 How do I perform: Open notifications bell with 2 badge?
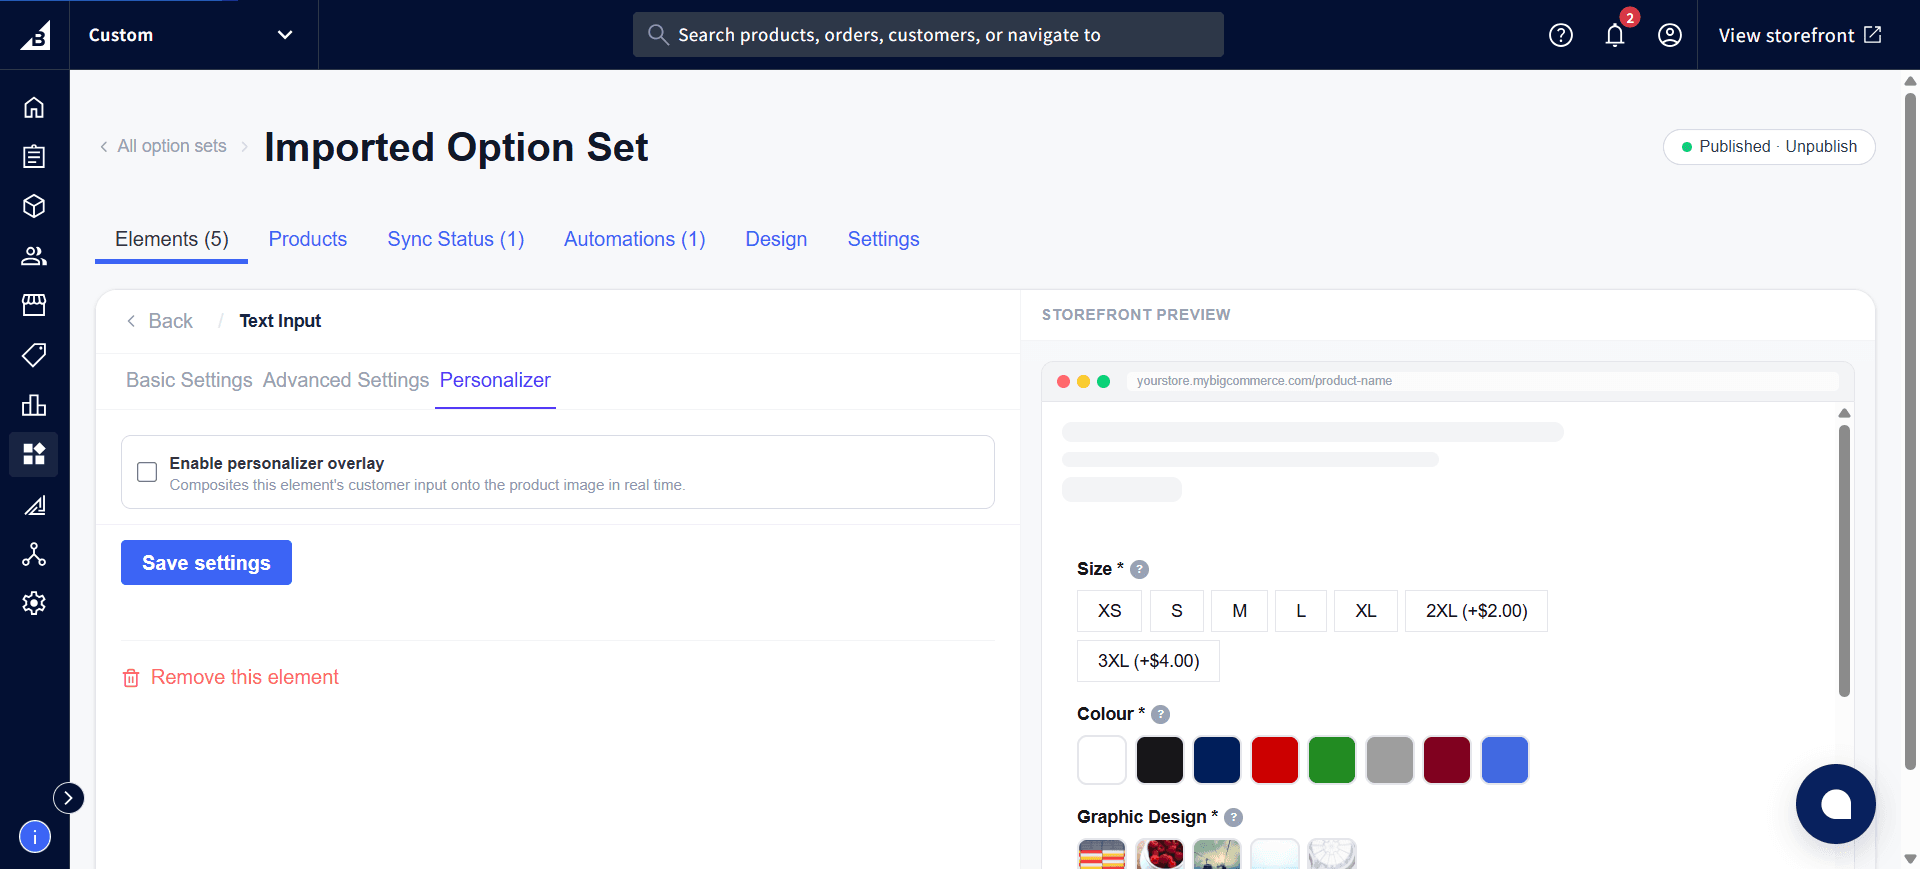point(1616,35)
